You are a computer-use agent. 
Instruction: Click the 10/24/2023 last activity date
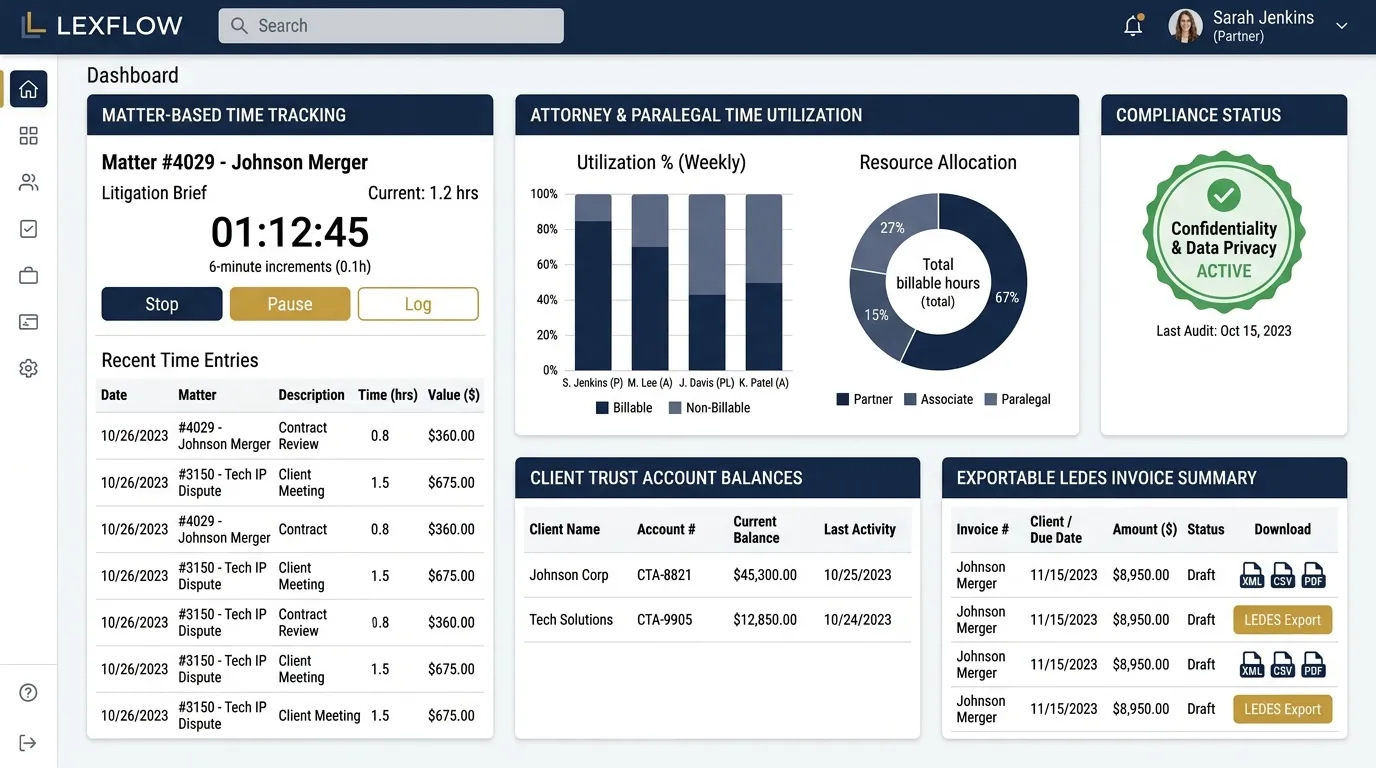tap(858, 620)
